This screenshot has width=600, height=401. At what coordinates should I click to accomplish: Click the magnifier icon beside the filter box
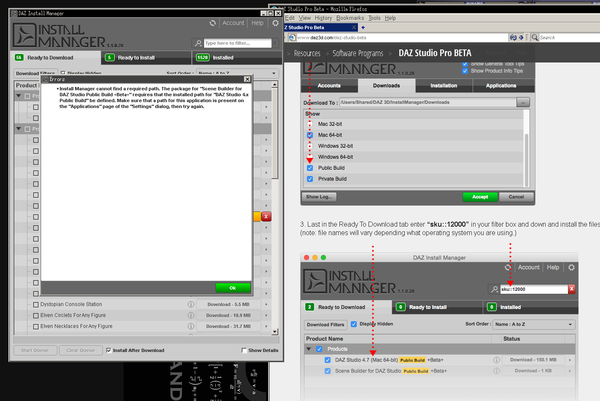tap(198, 43)
